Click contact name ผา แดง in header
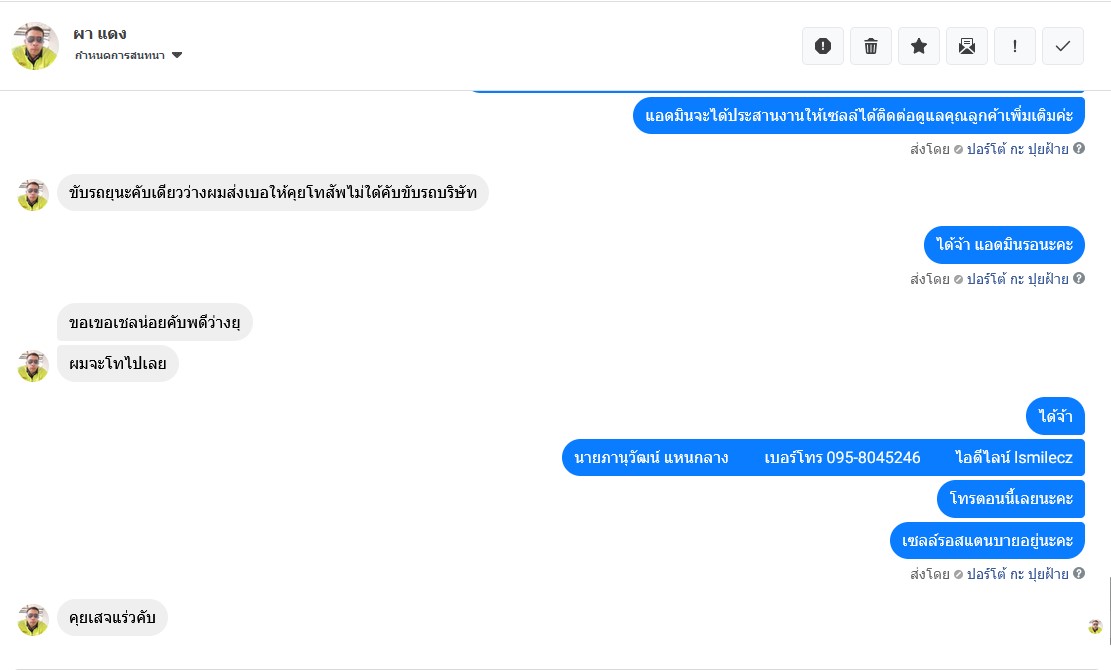 click(100, 34)
